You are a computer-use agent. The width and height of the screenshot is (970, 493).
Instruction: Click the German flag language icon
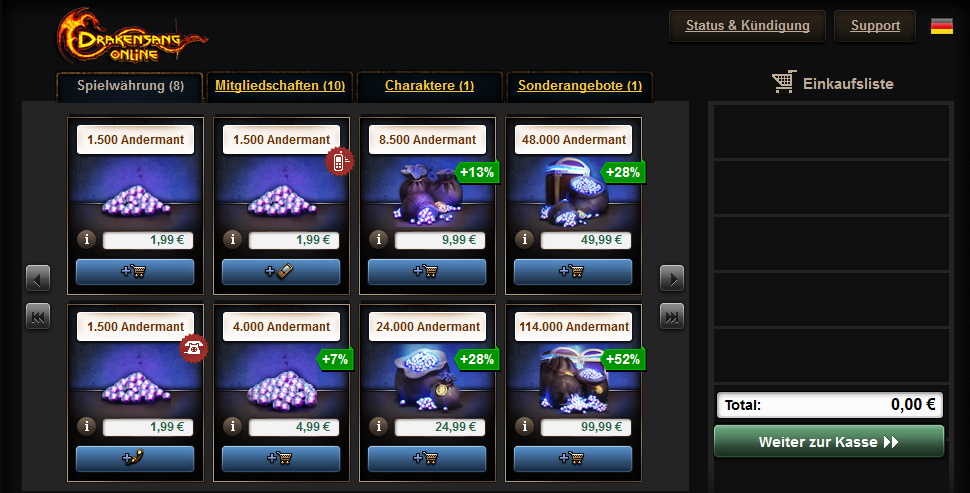[942, 26]
